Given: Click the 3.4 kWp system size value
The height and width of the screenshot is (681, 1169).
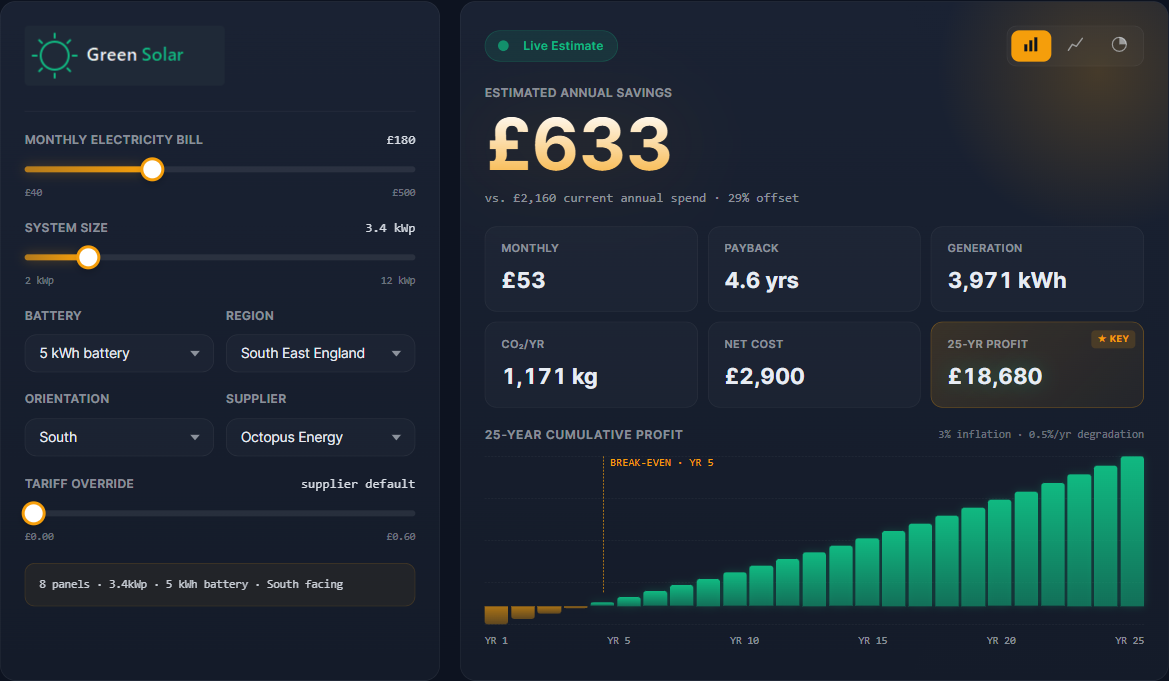Looking at the screenshot, I should (390, 228).
